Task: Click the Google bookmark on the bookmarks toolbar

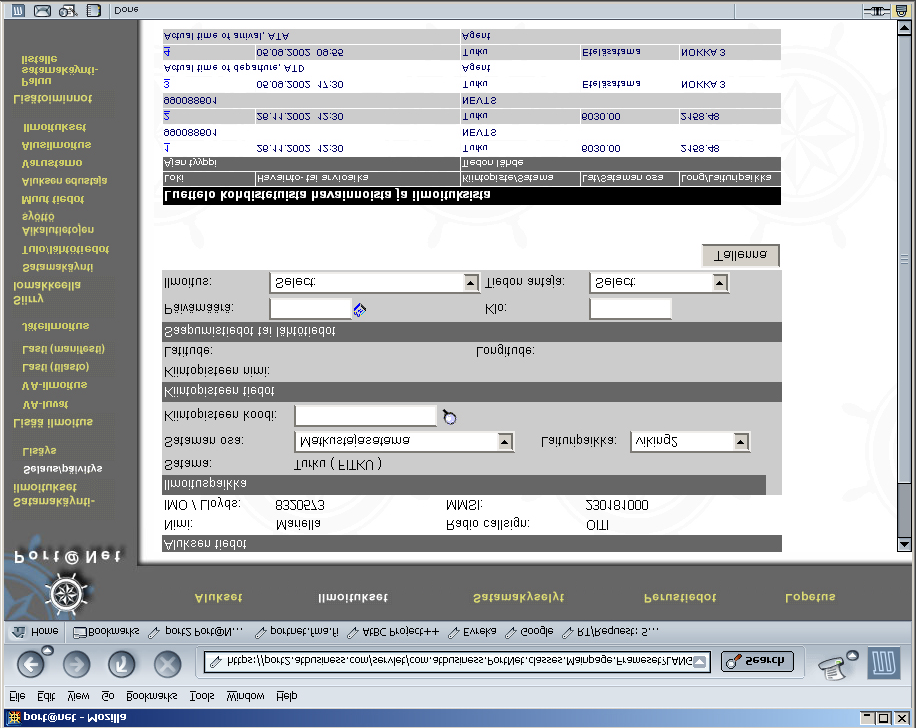Action: point(530,632)
